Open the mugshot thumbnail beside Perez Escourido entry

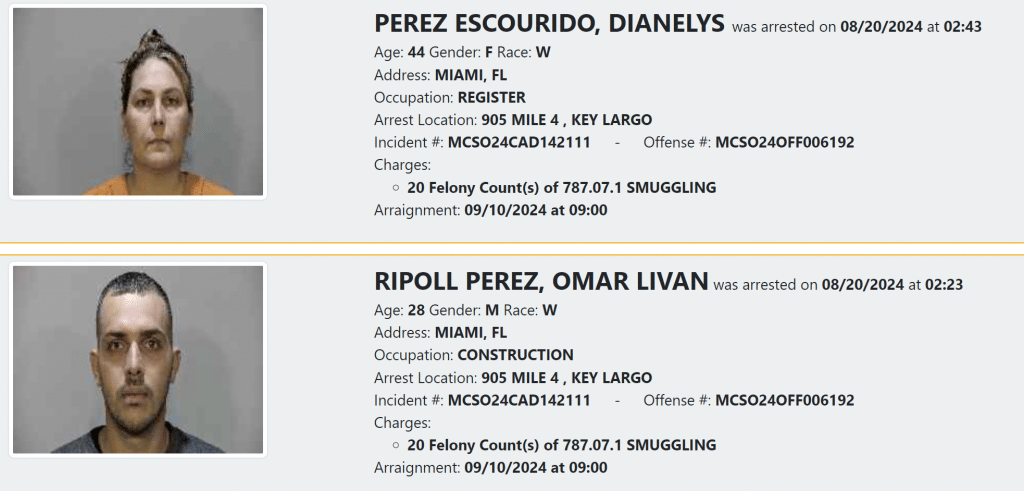pos(138,102)
